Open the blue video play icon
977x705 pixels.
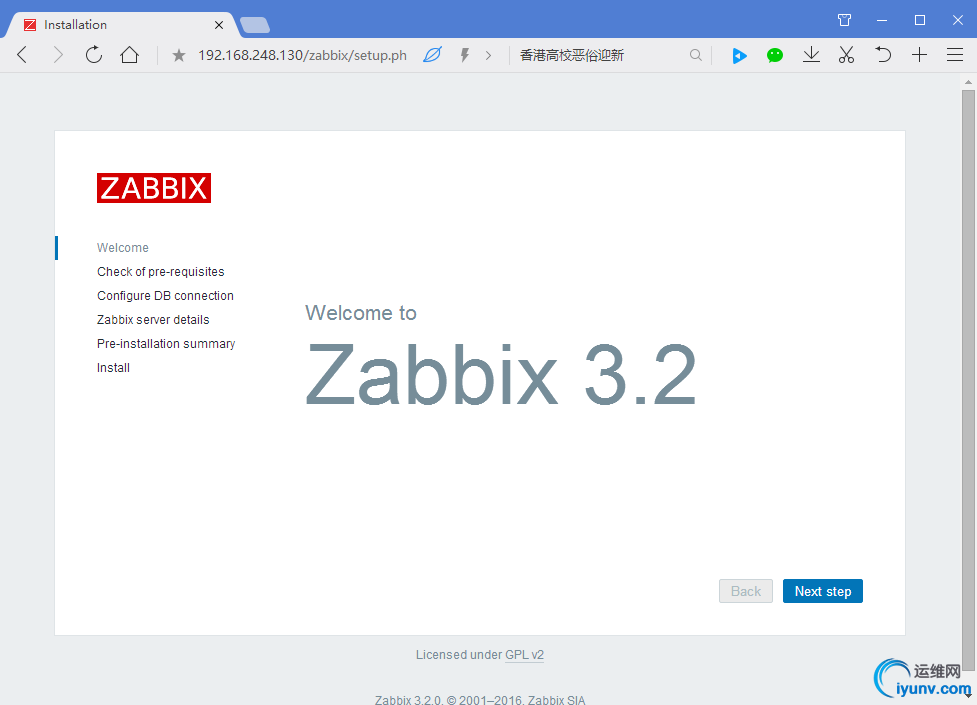[739, 55]
